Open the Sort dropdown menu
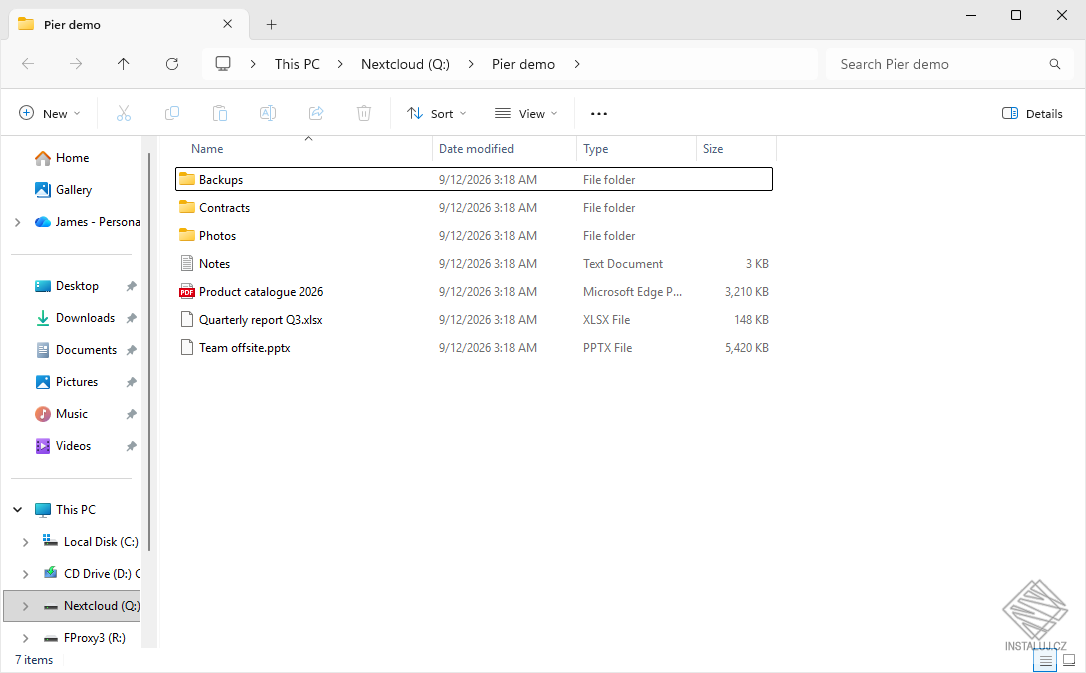This screenshot has width=1086, height=673. [436, 114]
